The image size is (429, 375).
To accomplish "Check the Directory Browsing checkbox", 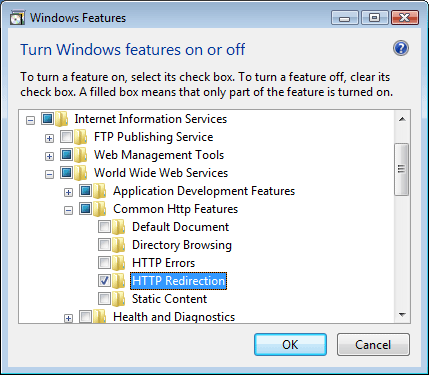I will [104, 244].
